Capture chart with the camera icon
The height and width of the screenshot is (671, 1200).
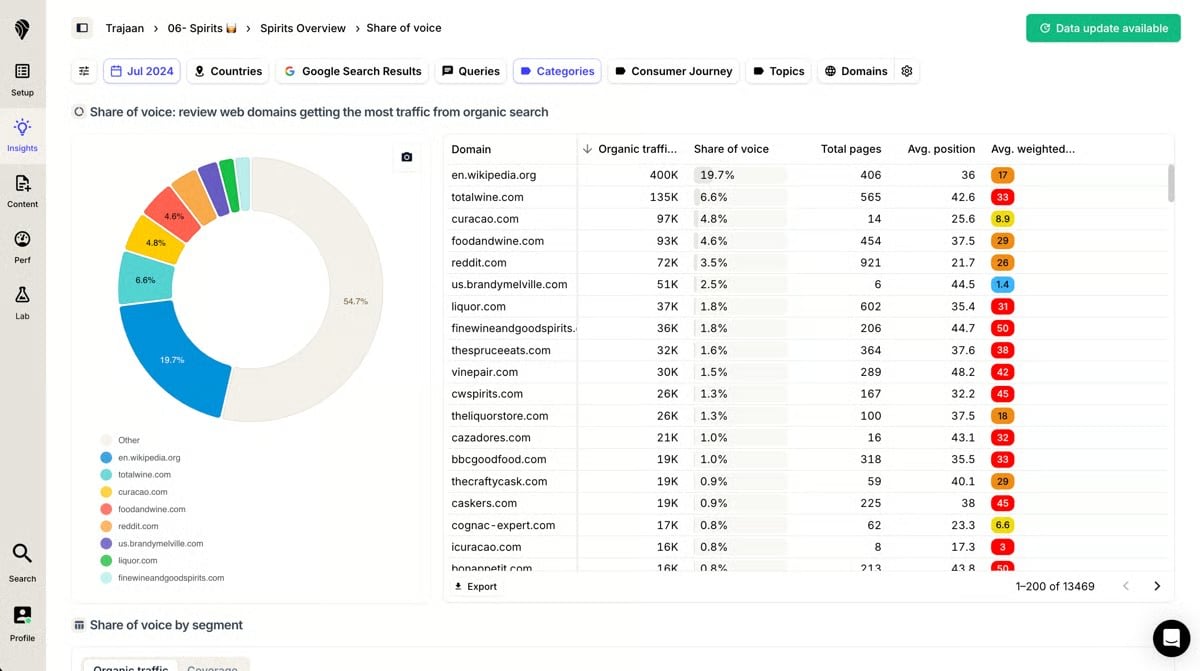click(x=406, y=157)
